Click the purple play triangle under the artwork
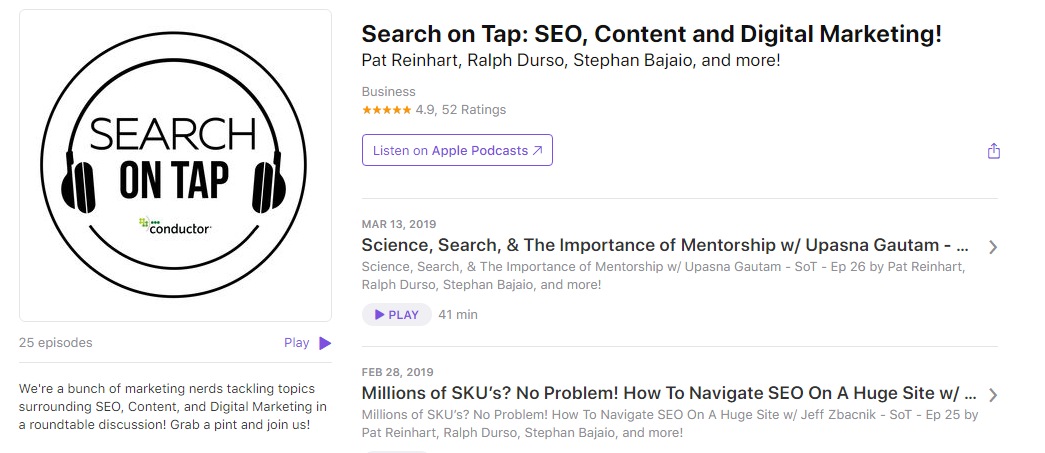The width and height of the screenshot is (1045, 453). (x=325, y=343)
